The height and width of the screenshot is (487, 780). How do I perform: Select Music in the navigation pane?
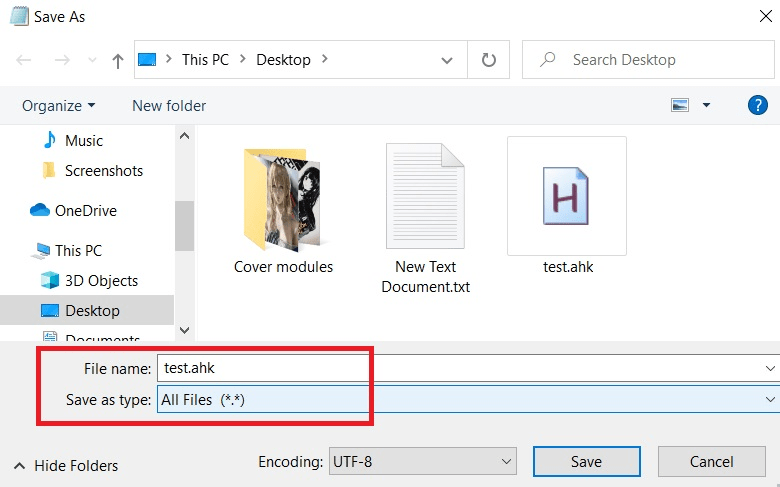[84, 141]
